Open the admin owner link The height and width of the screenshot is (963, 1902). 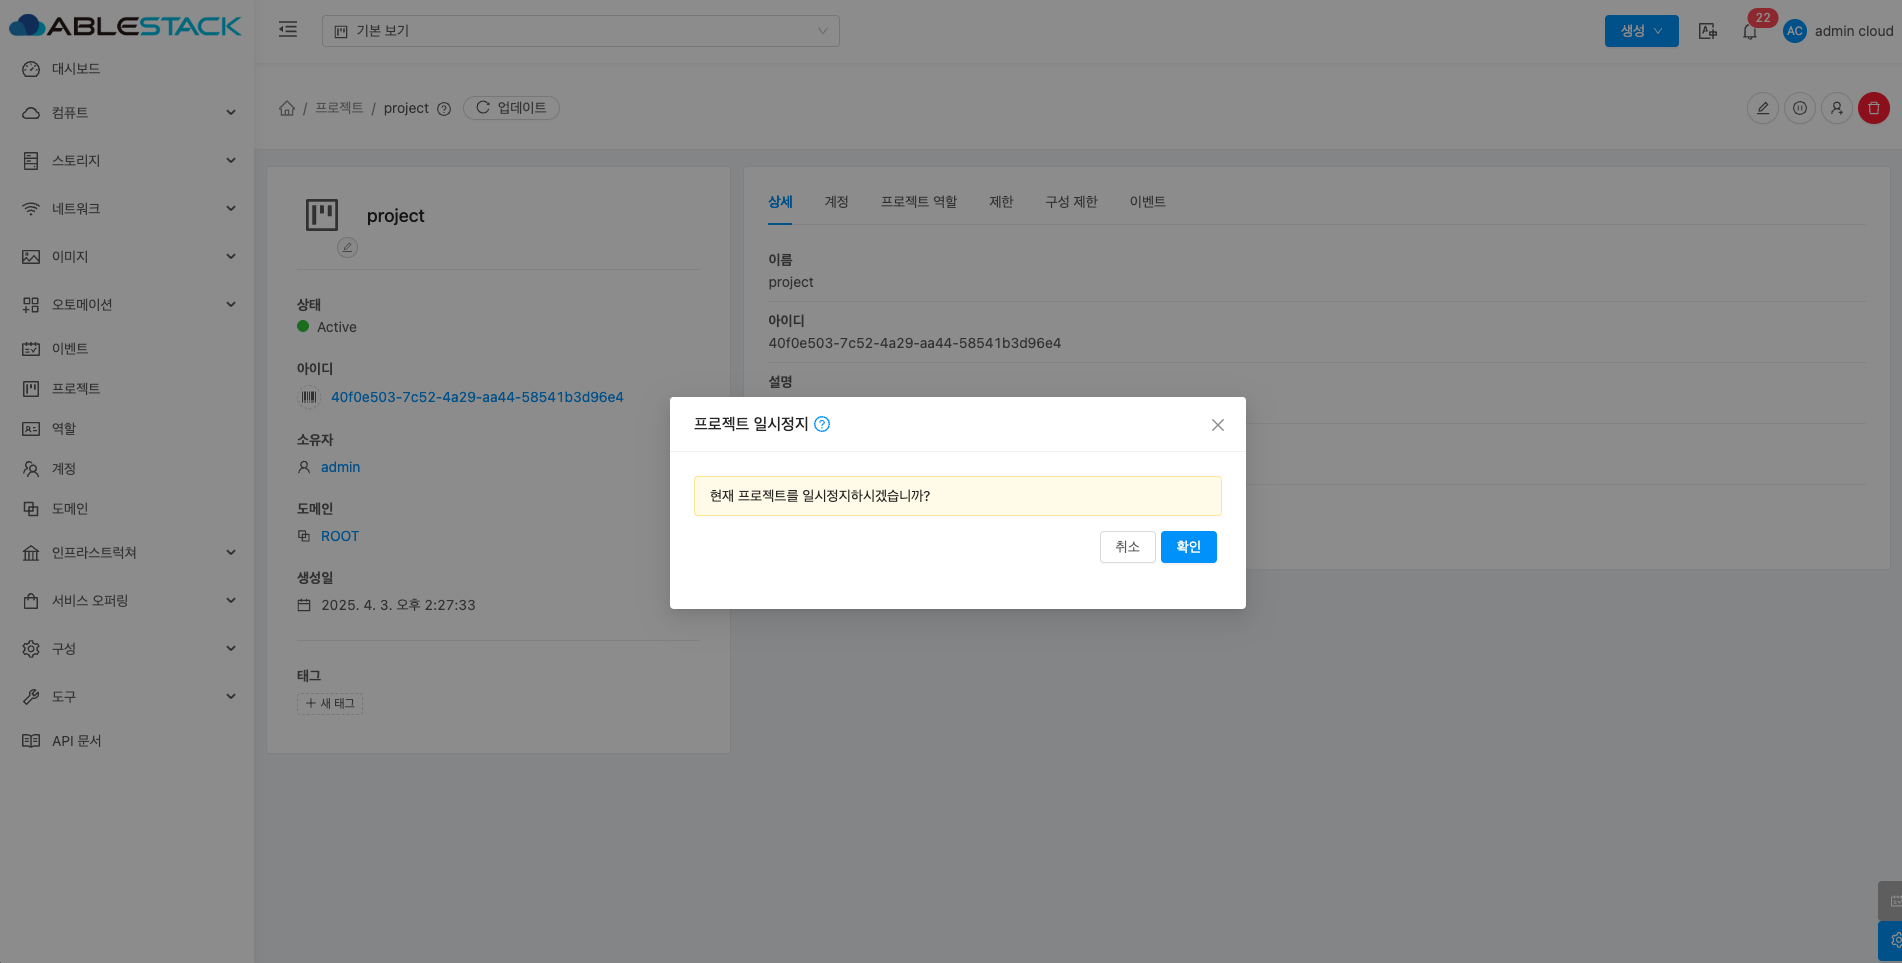click(340, 467)
